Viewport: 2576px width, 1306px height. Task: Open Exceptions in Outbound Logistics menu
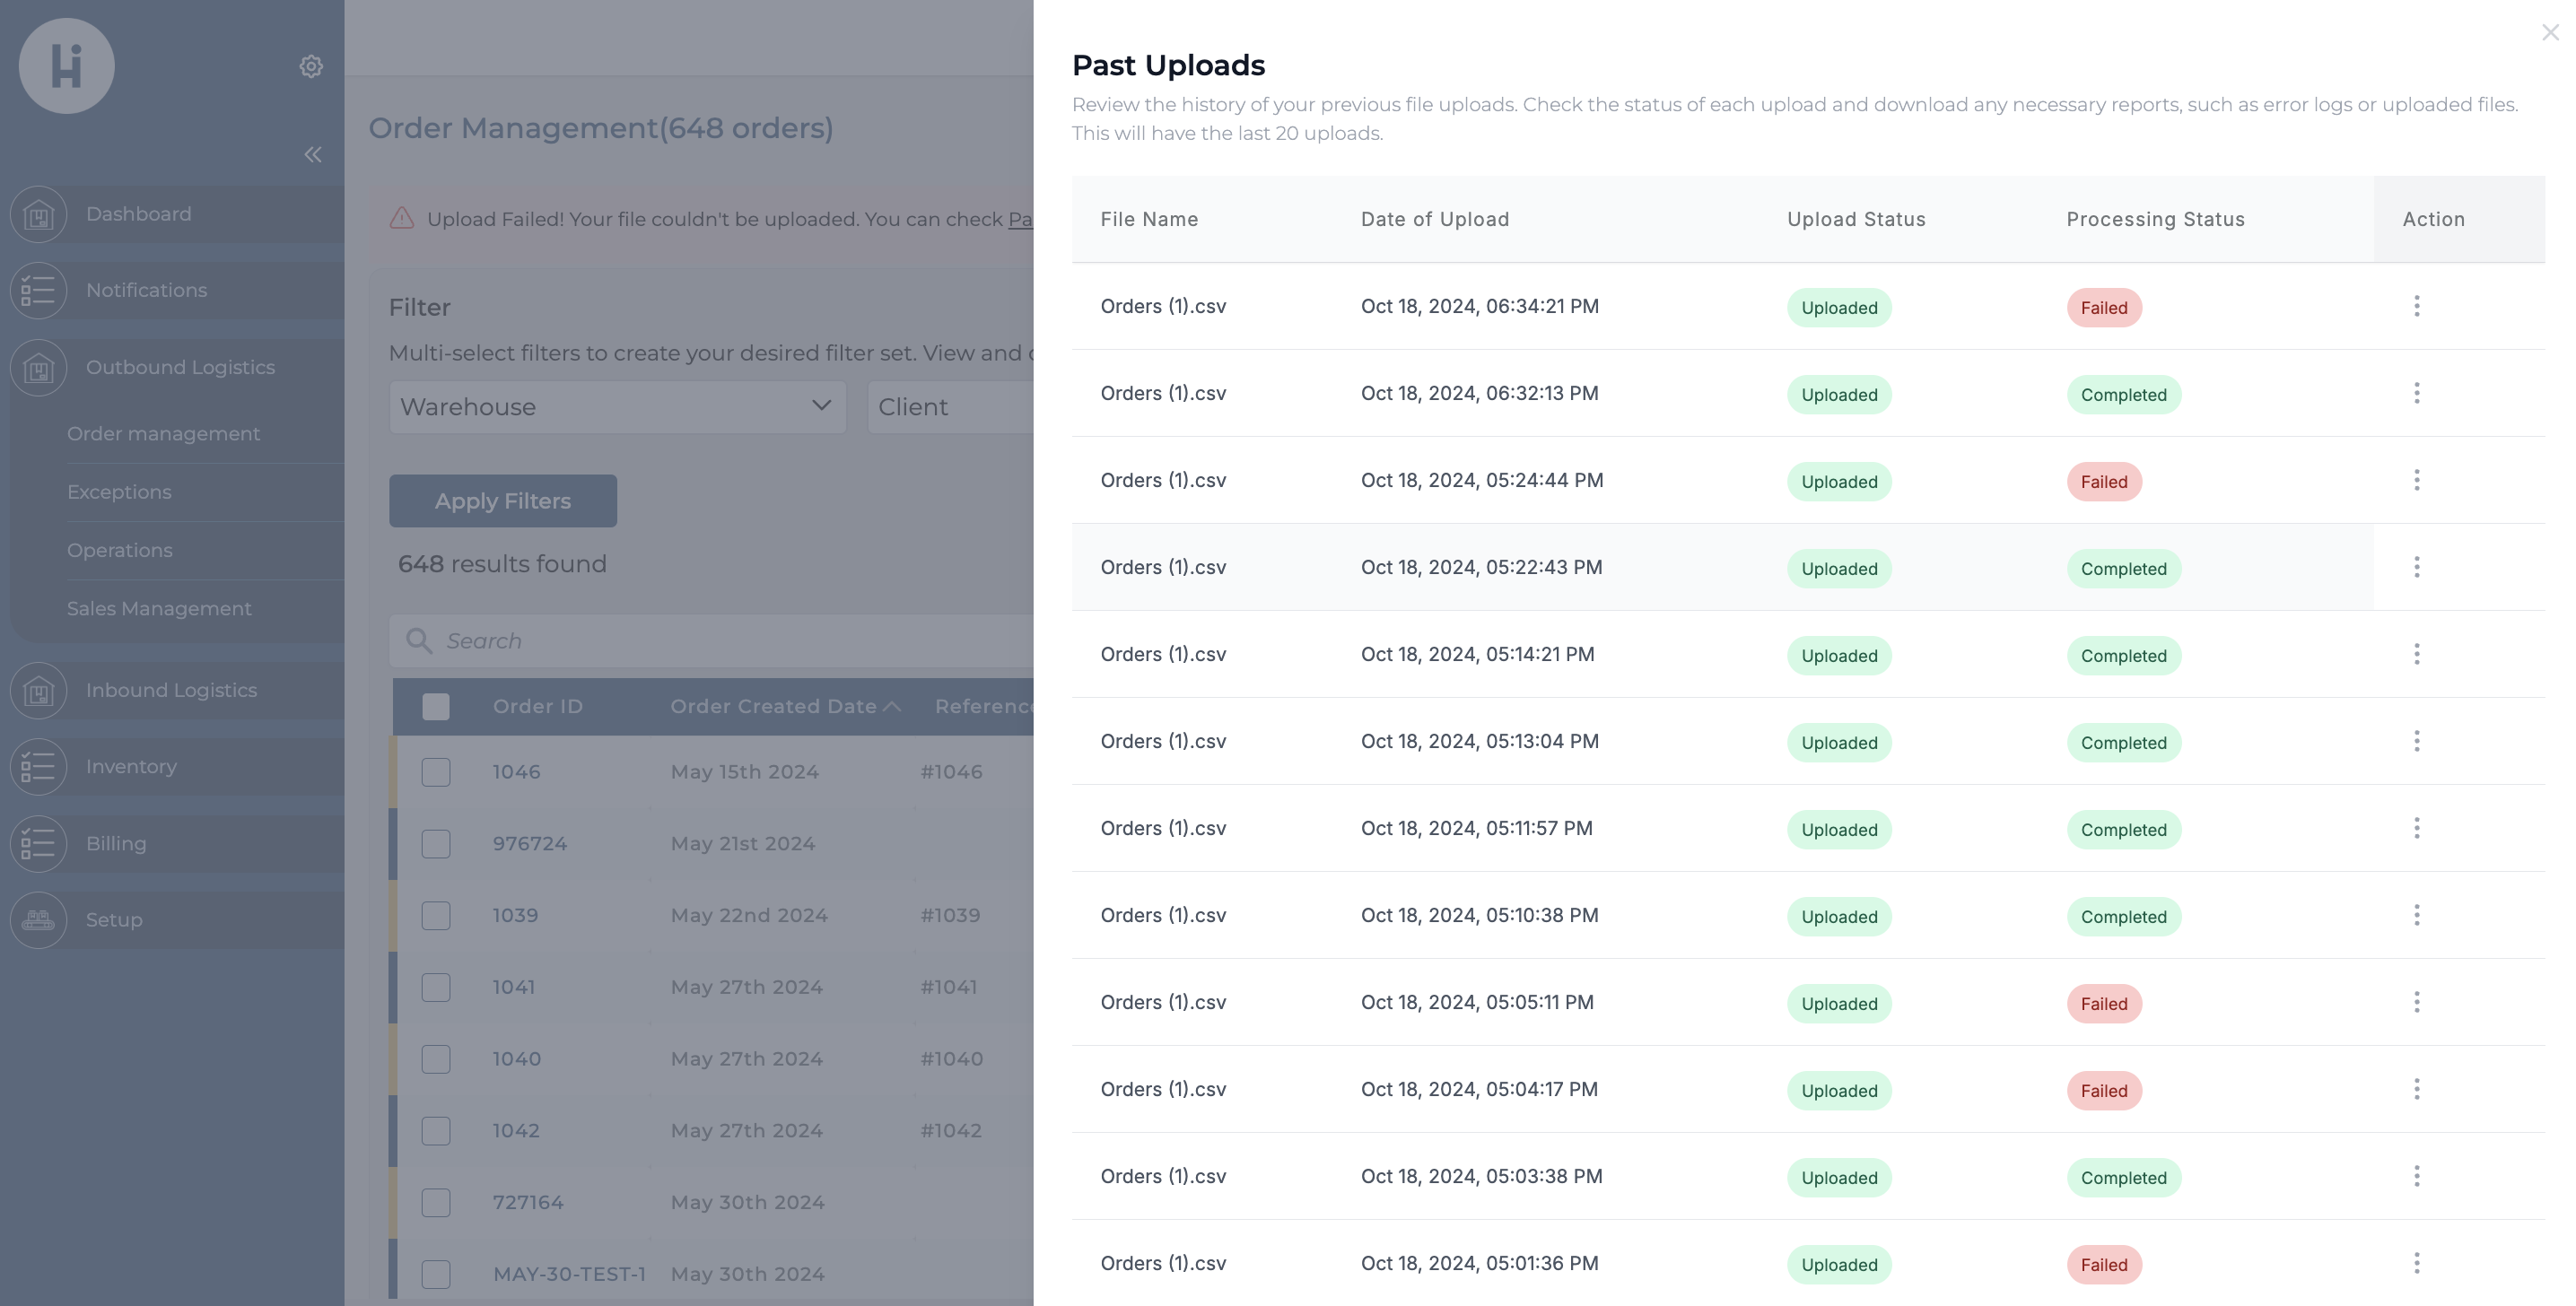click(119, 492)
